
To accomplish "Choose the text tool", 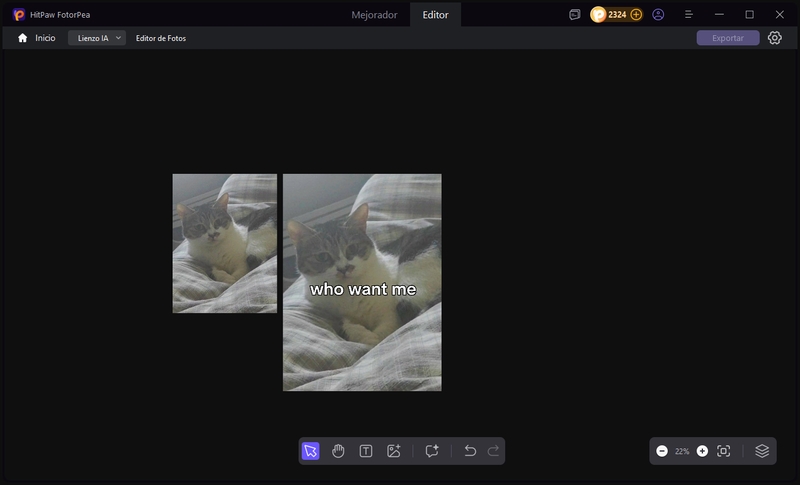I will (366, 451).
